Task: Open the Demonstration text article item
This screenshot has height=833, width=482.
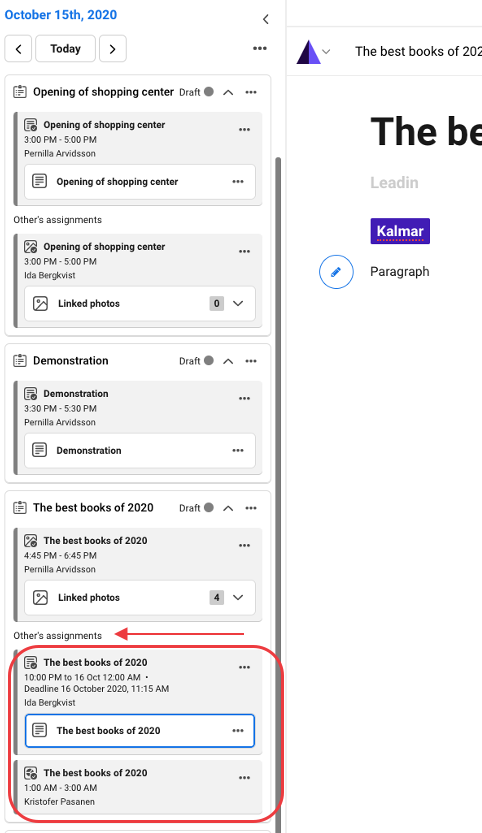Action: 140,450
